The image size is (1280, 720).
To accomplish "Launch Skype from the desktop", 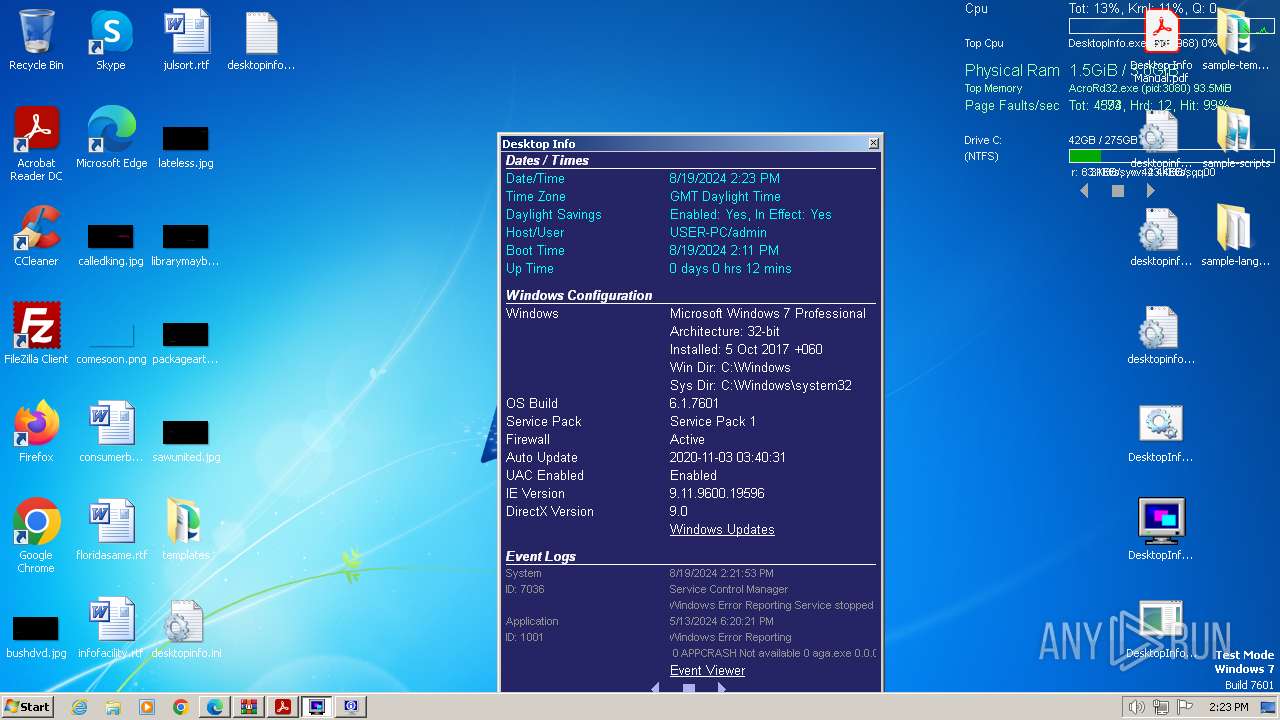I will [111, 40].
